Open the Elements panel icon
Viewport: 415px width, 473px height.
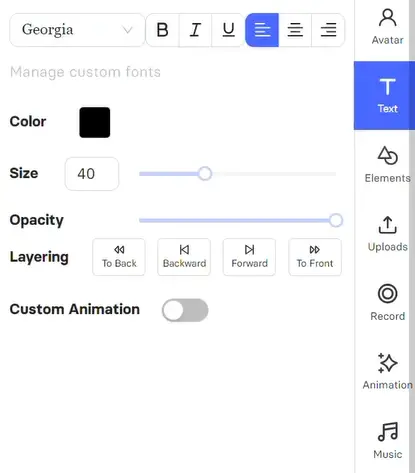coord(387,164)
